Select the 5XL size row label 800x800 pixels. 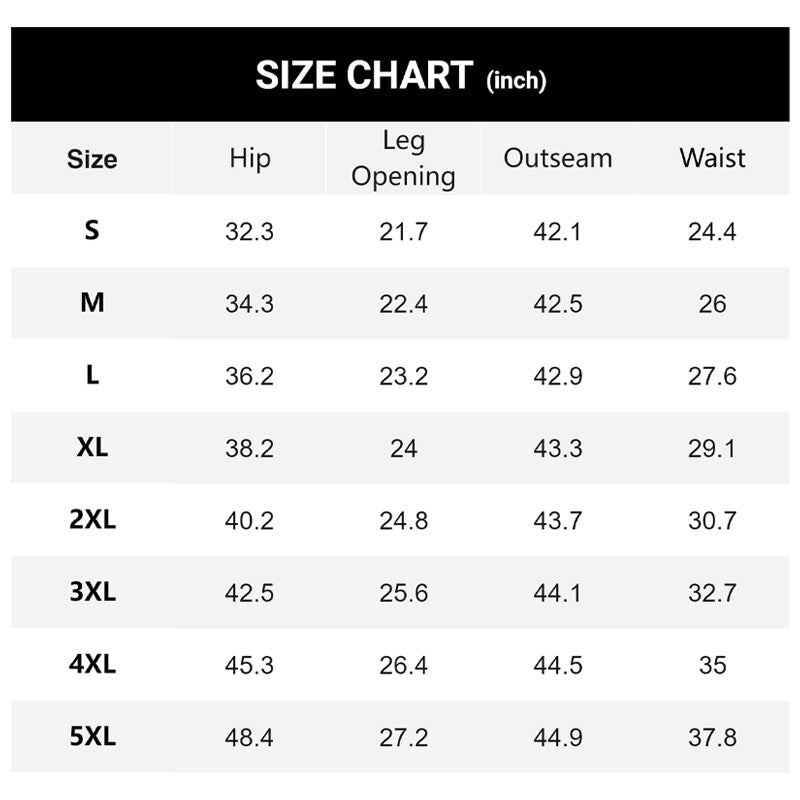click(x=92, y=737)
